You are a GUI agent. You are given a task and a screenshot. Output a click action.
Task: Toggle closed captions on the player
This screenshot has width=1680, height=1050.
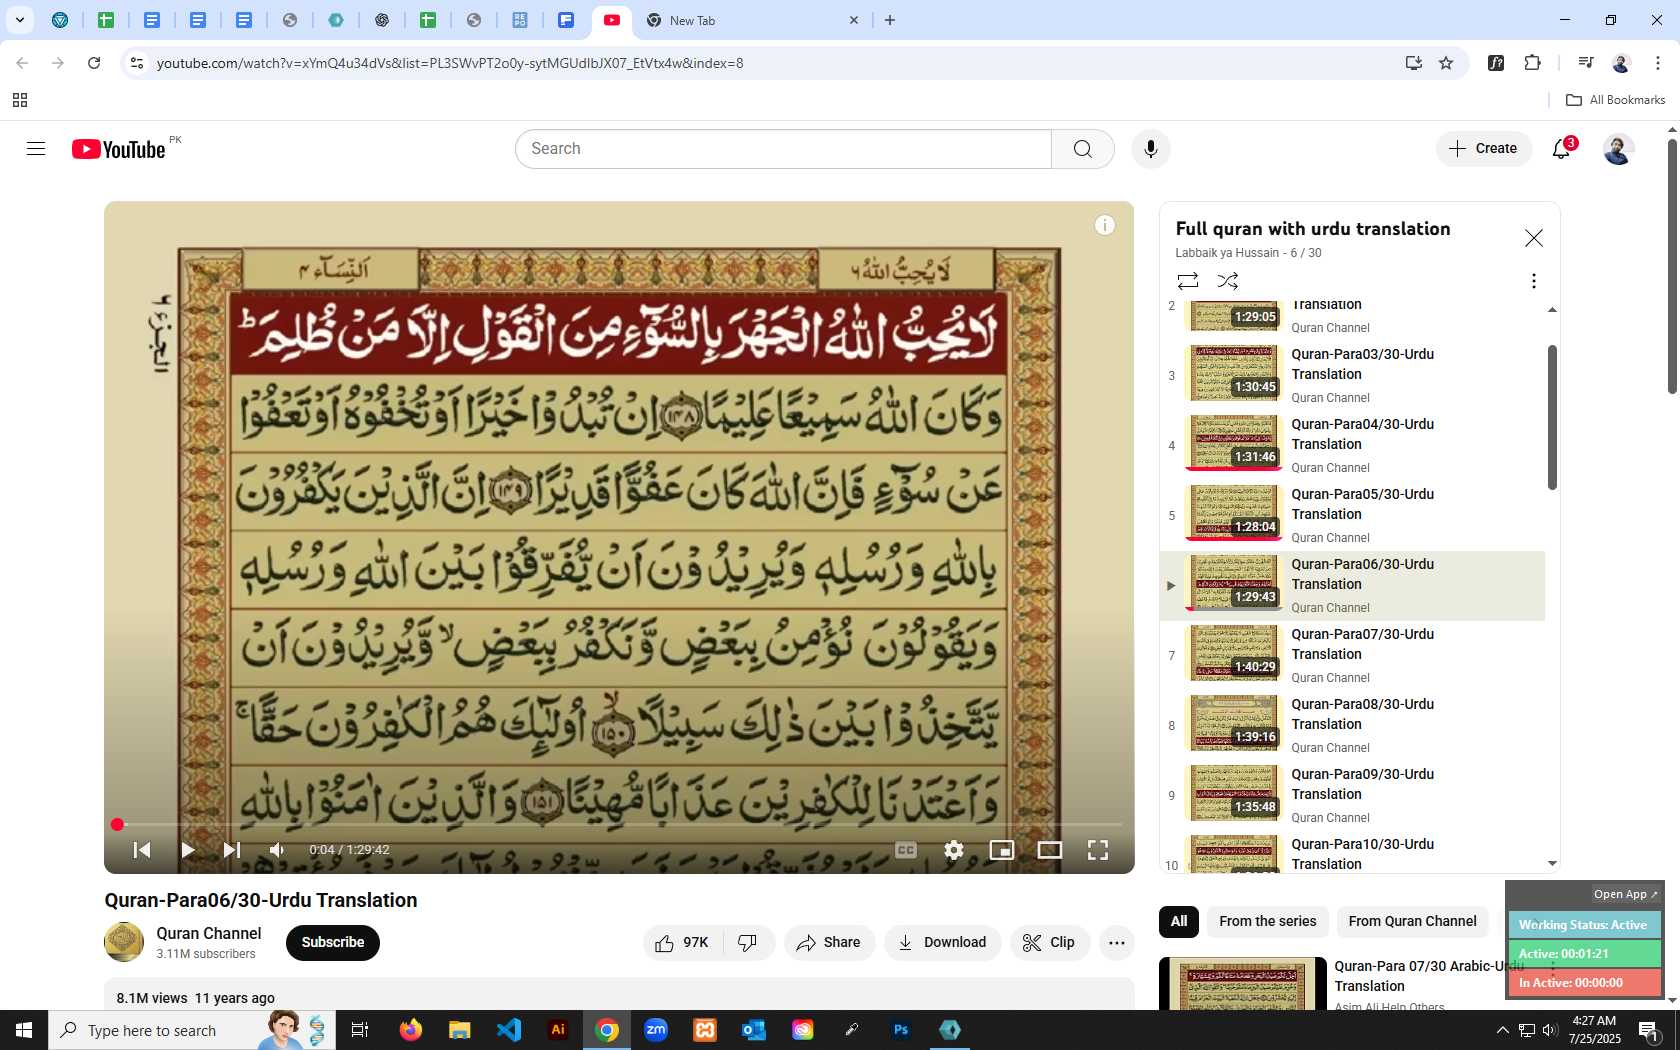point(906,850)
